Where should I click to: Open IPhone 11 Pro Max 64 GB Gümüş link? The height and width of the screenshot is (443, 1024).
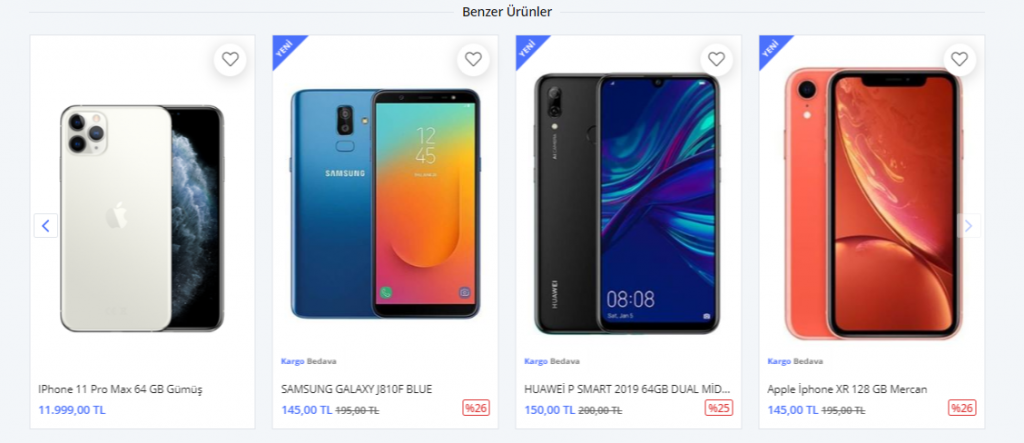[120, 389]
